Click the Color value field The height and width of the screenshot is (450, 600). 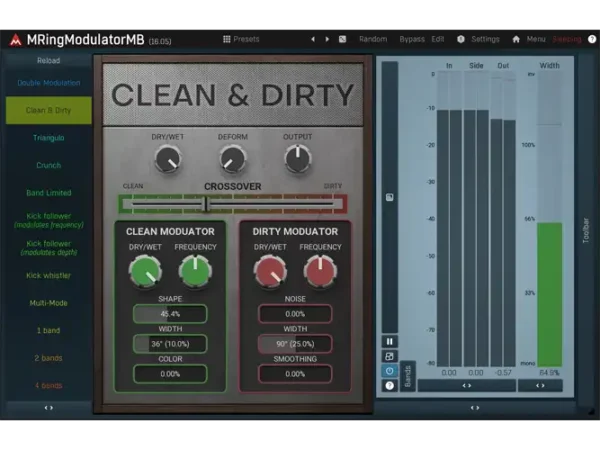coord(170,374)
